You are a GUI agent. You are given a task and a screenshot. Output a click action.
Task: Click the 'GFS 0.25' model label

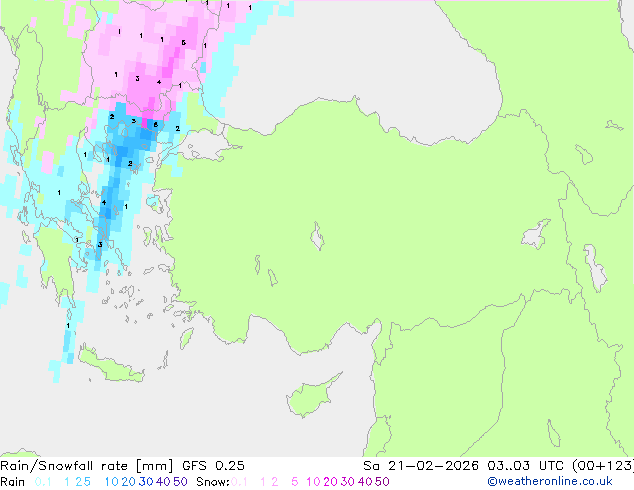click(x=213, y=466)
